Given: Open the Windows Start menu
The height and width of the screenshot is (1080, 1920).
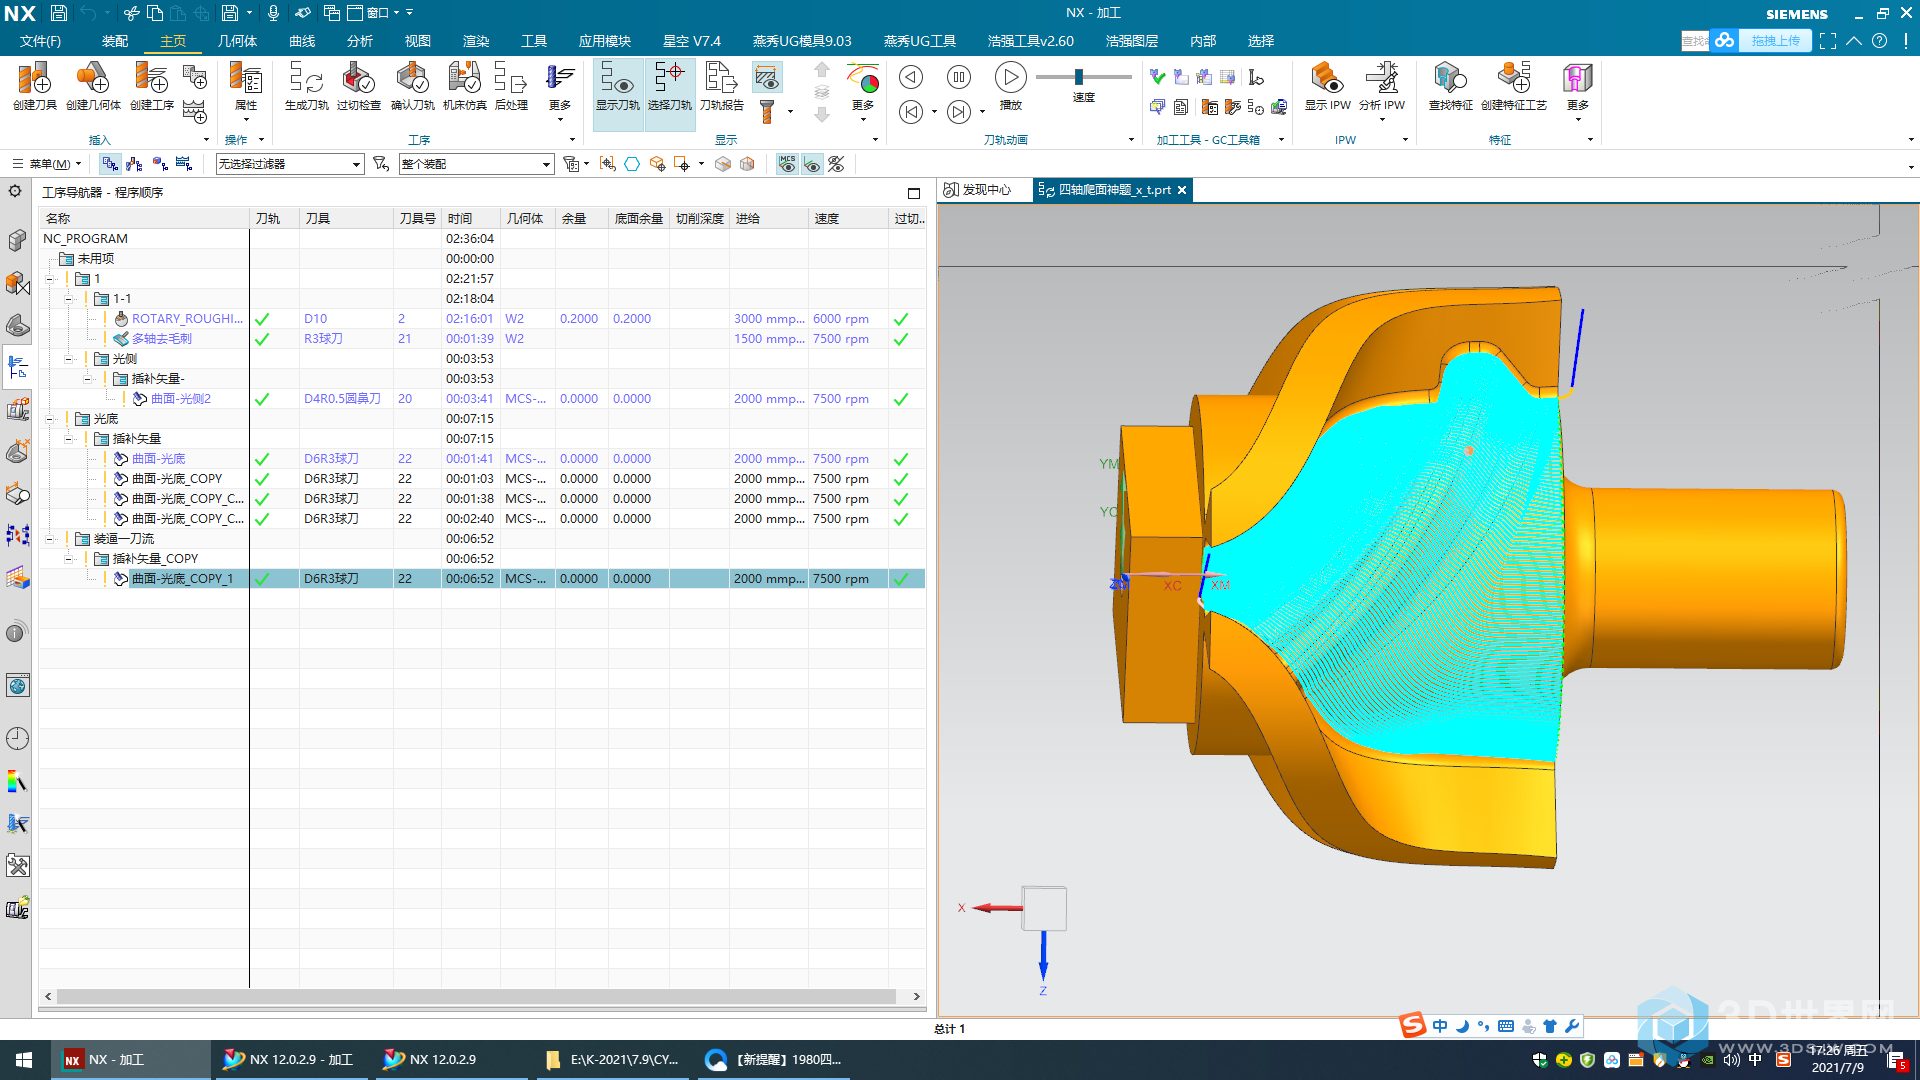Looking at the screenshot, I should 24,1060.
